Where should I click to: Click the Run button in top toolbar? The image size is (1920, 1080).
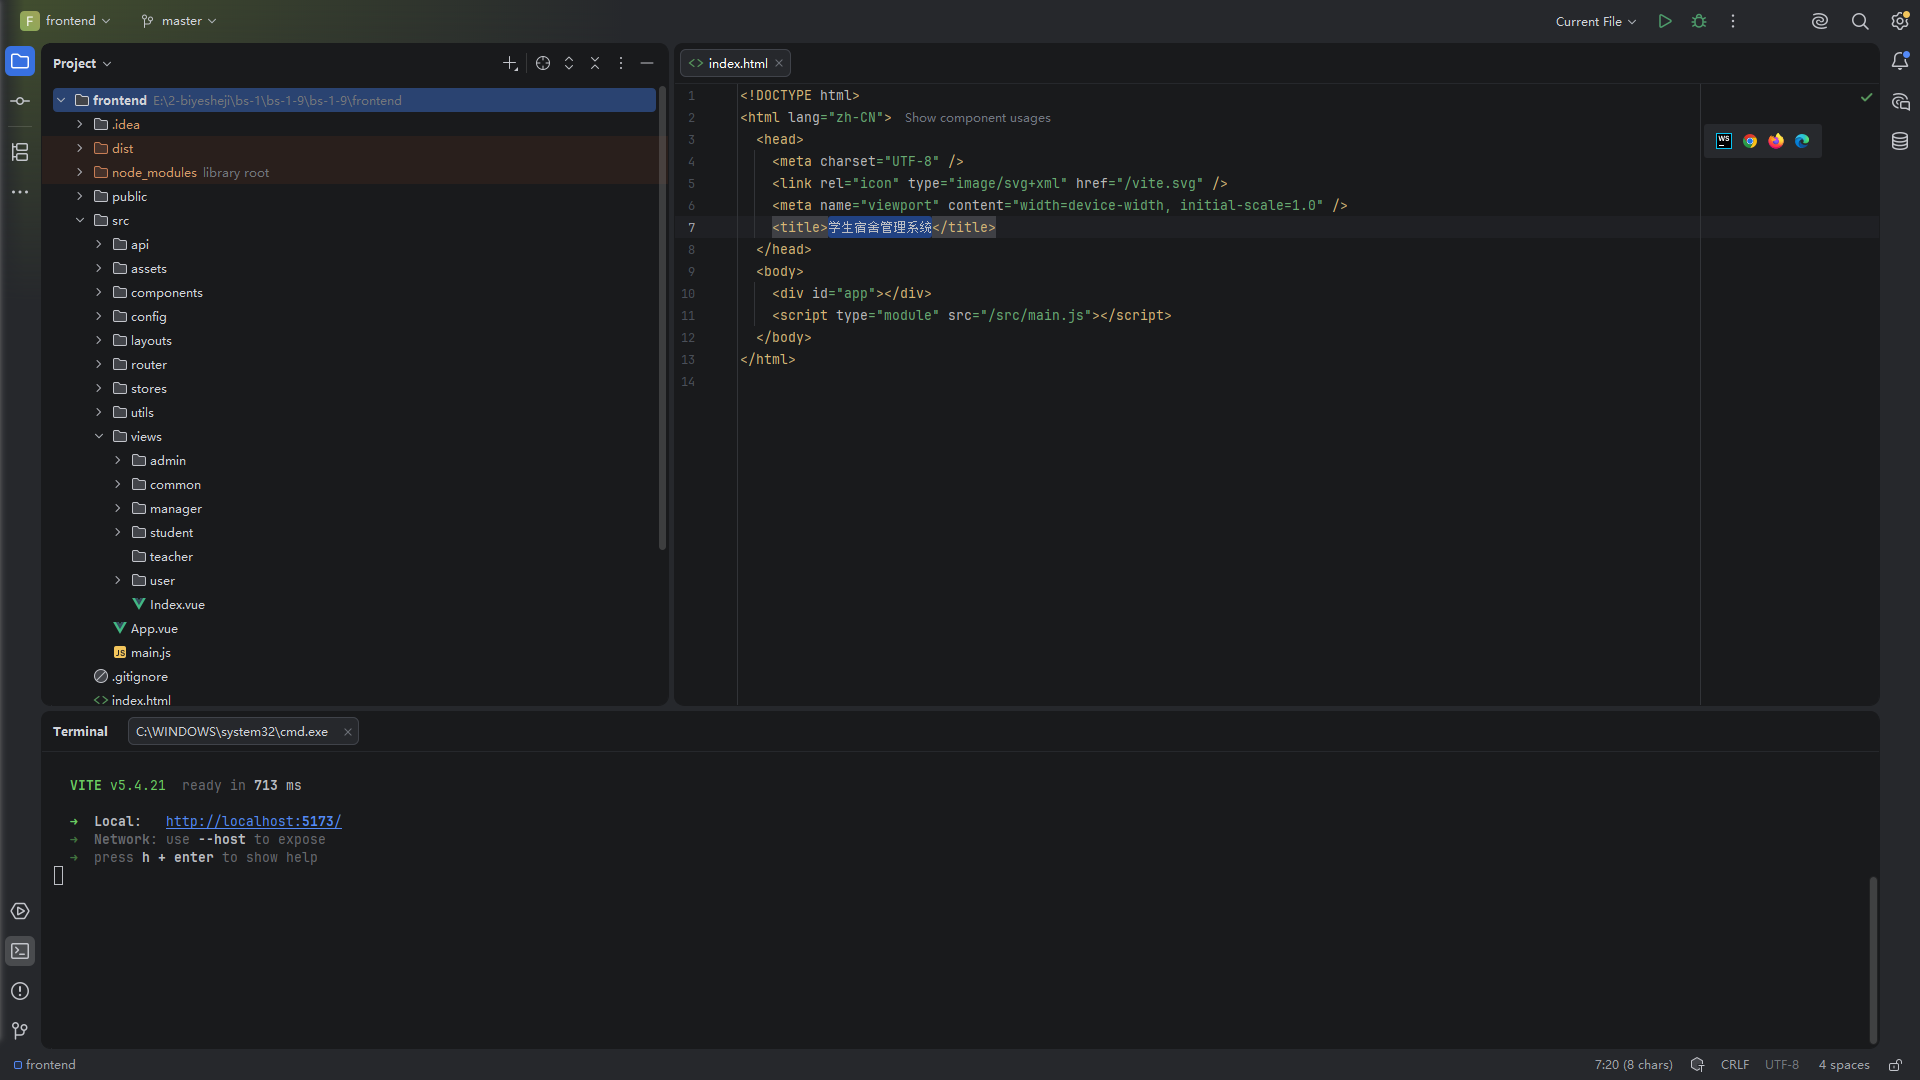1665,21
